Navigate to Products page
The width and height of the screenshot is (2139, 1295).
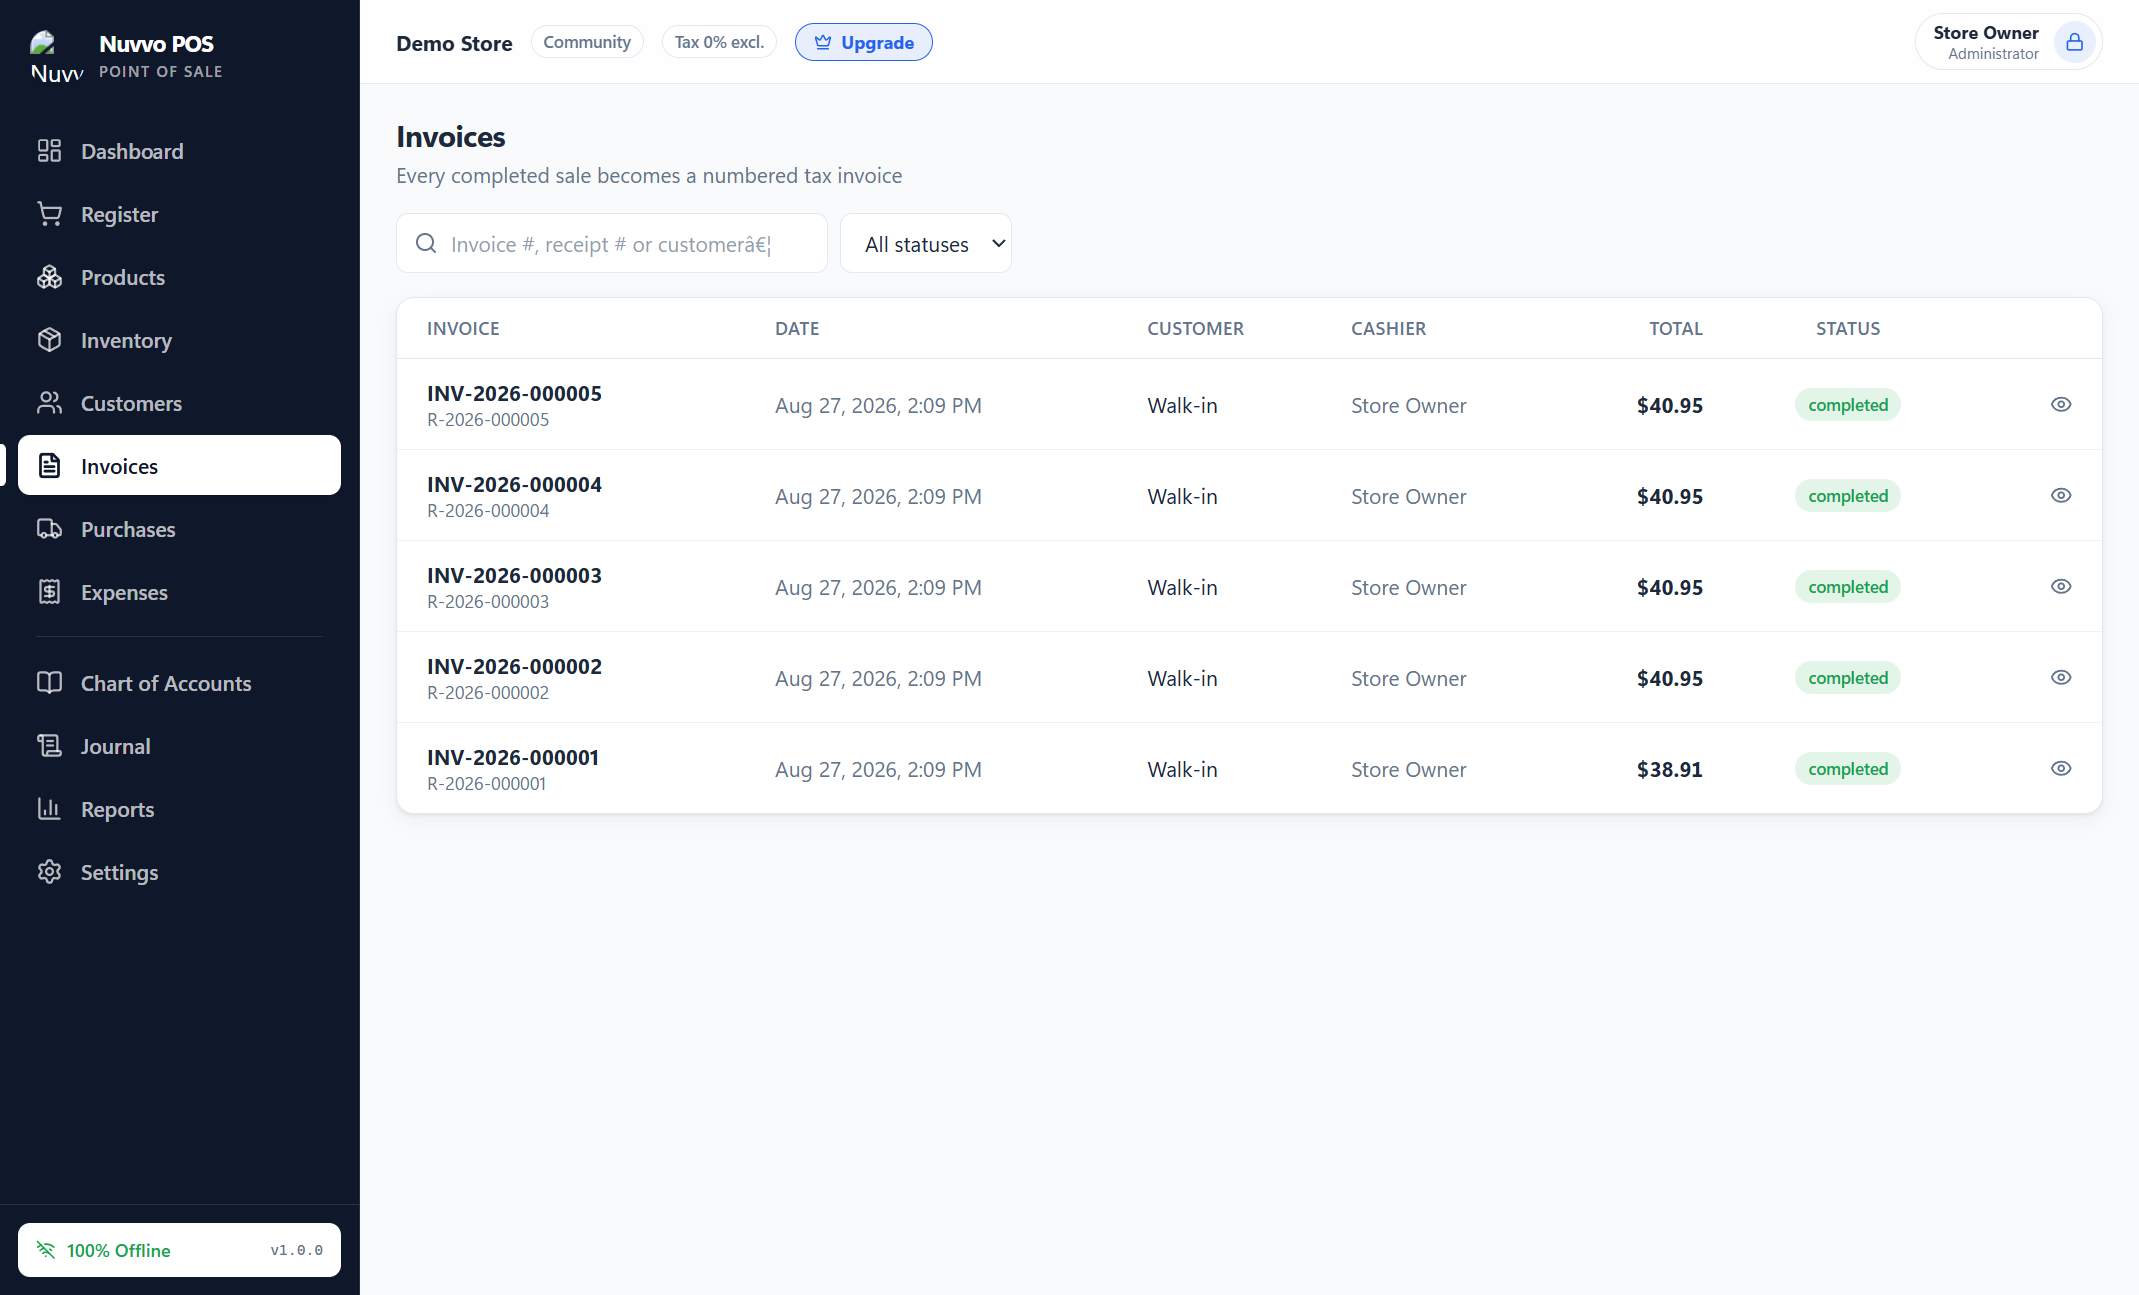[179, 277]
